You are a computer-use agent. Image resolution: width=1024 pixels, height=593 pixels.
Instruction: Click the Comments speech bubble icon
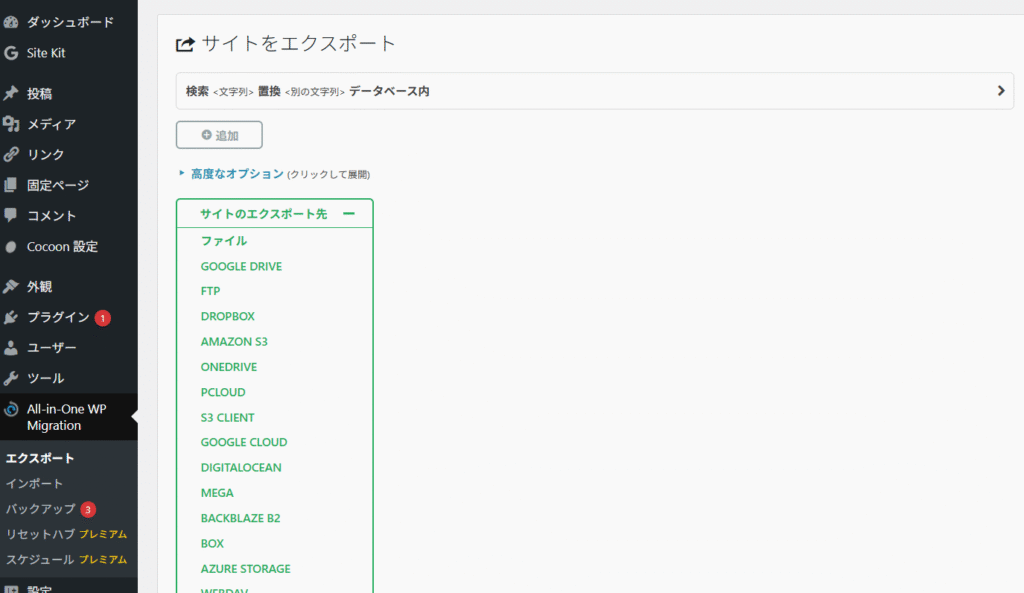11,215
